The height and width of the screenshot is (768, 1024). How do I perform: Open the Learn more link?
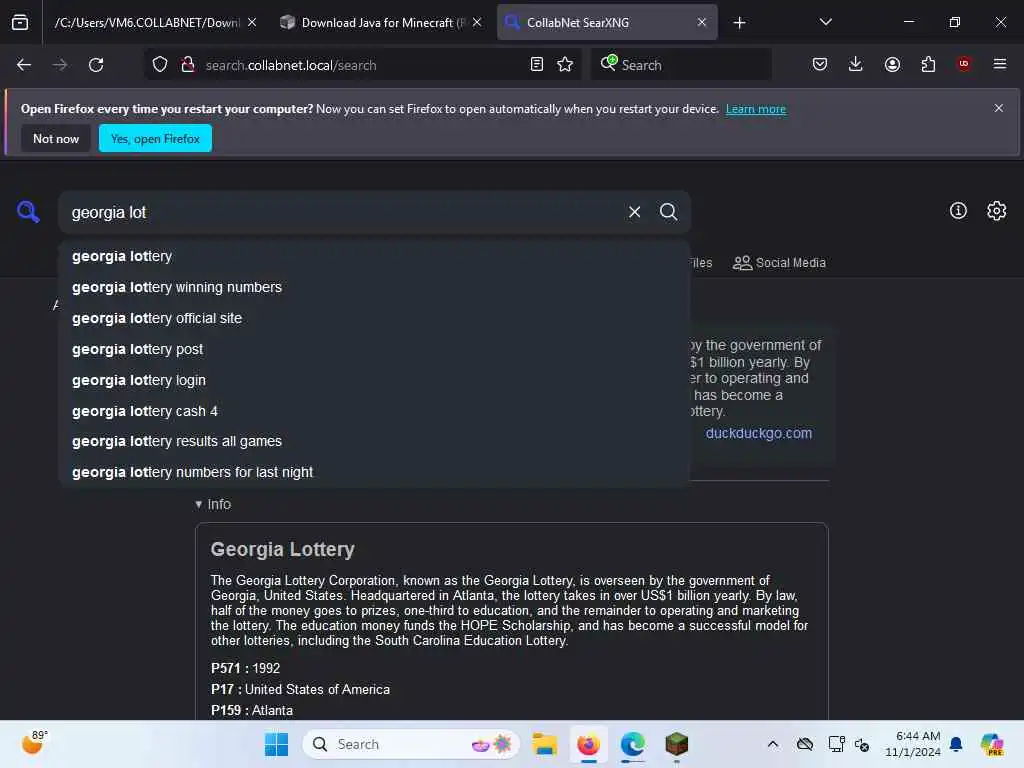point(756,109)
